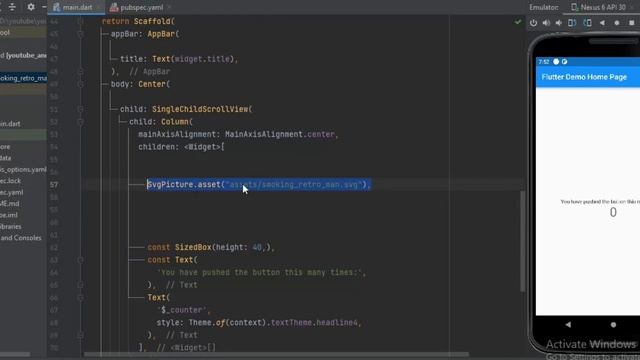Screen dimensions: 640x360
Task: Click 'children: <Widget>[' line
Action: [181, 147]
